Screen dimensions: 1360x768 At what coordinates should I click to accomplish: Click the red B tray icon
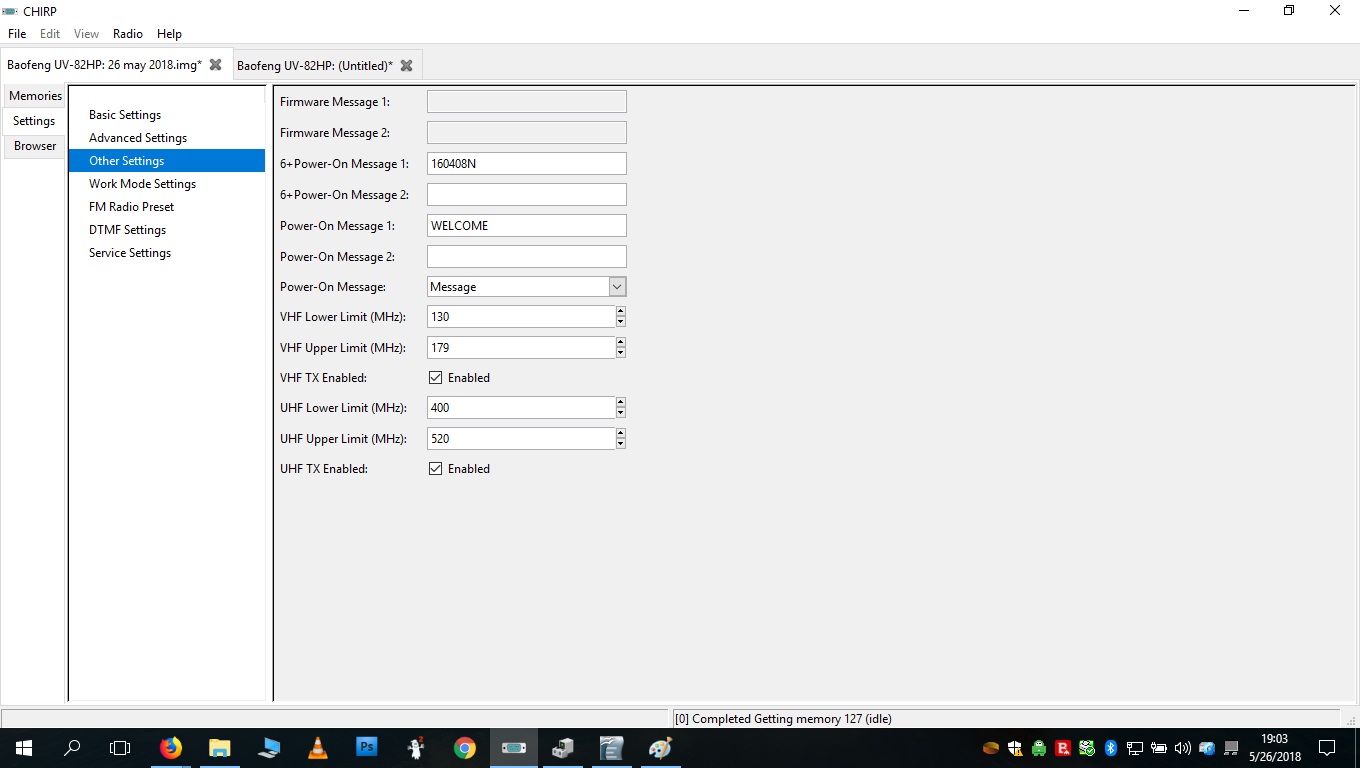point(1063,748)
